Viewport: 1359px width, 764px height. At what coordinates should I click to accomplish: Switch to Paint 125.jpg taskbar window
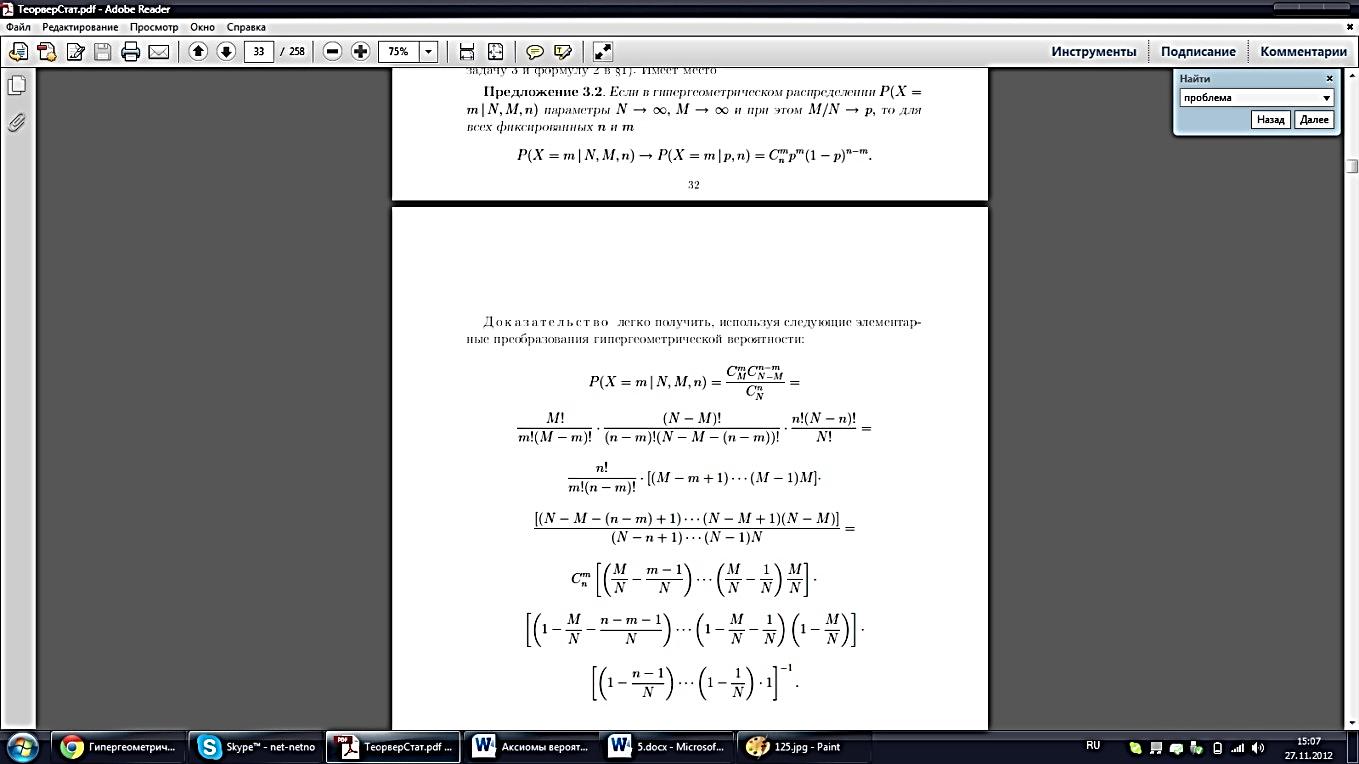click(806, 746)
